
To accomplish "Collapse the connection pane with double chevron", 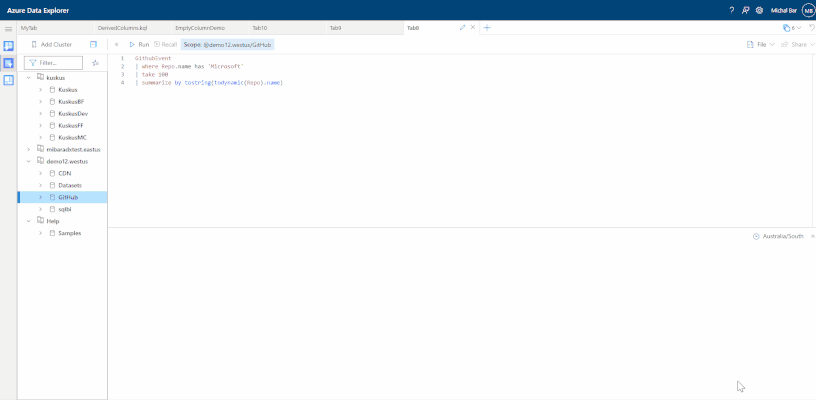I will click(x=117, y=45).
